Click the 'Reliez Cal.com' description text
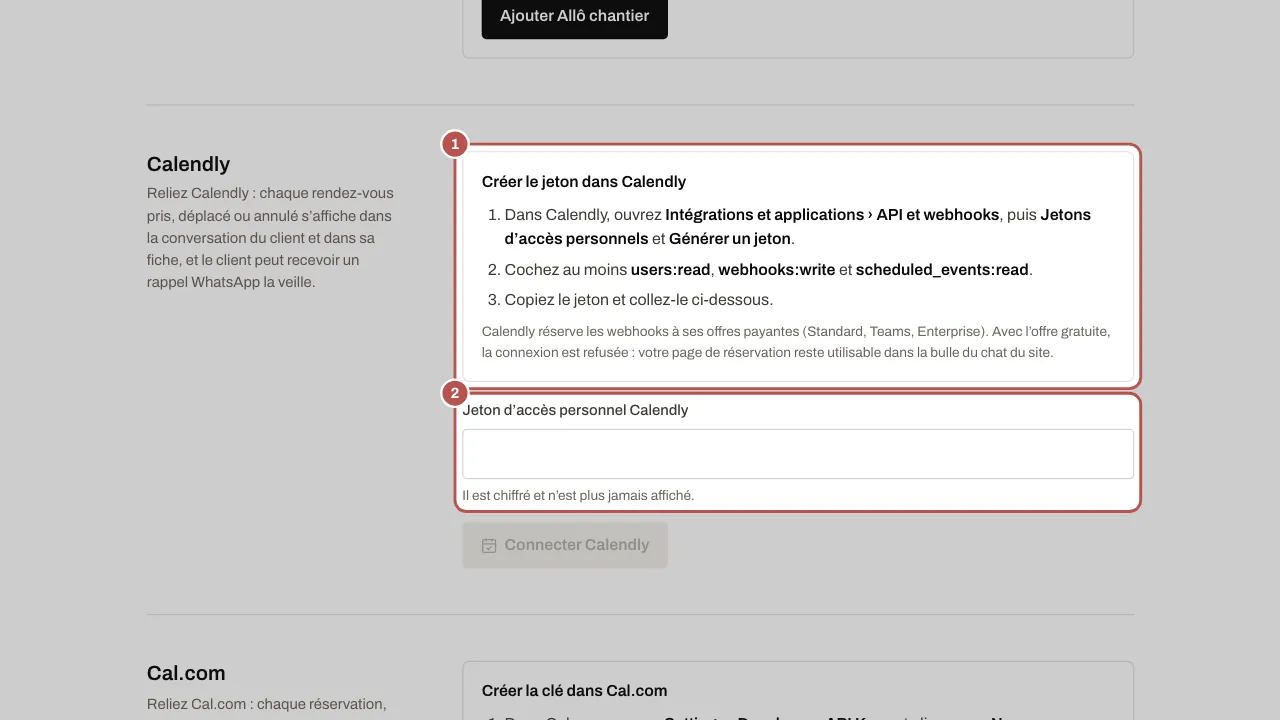Viewport: 1280px width, 720px height. tap(266, 705)
